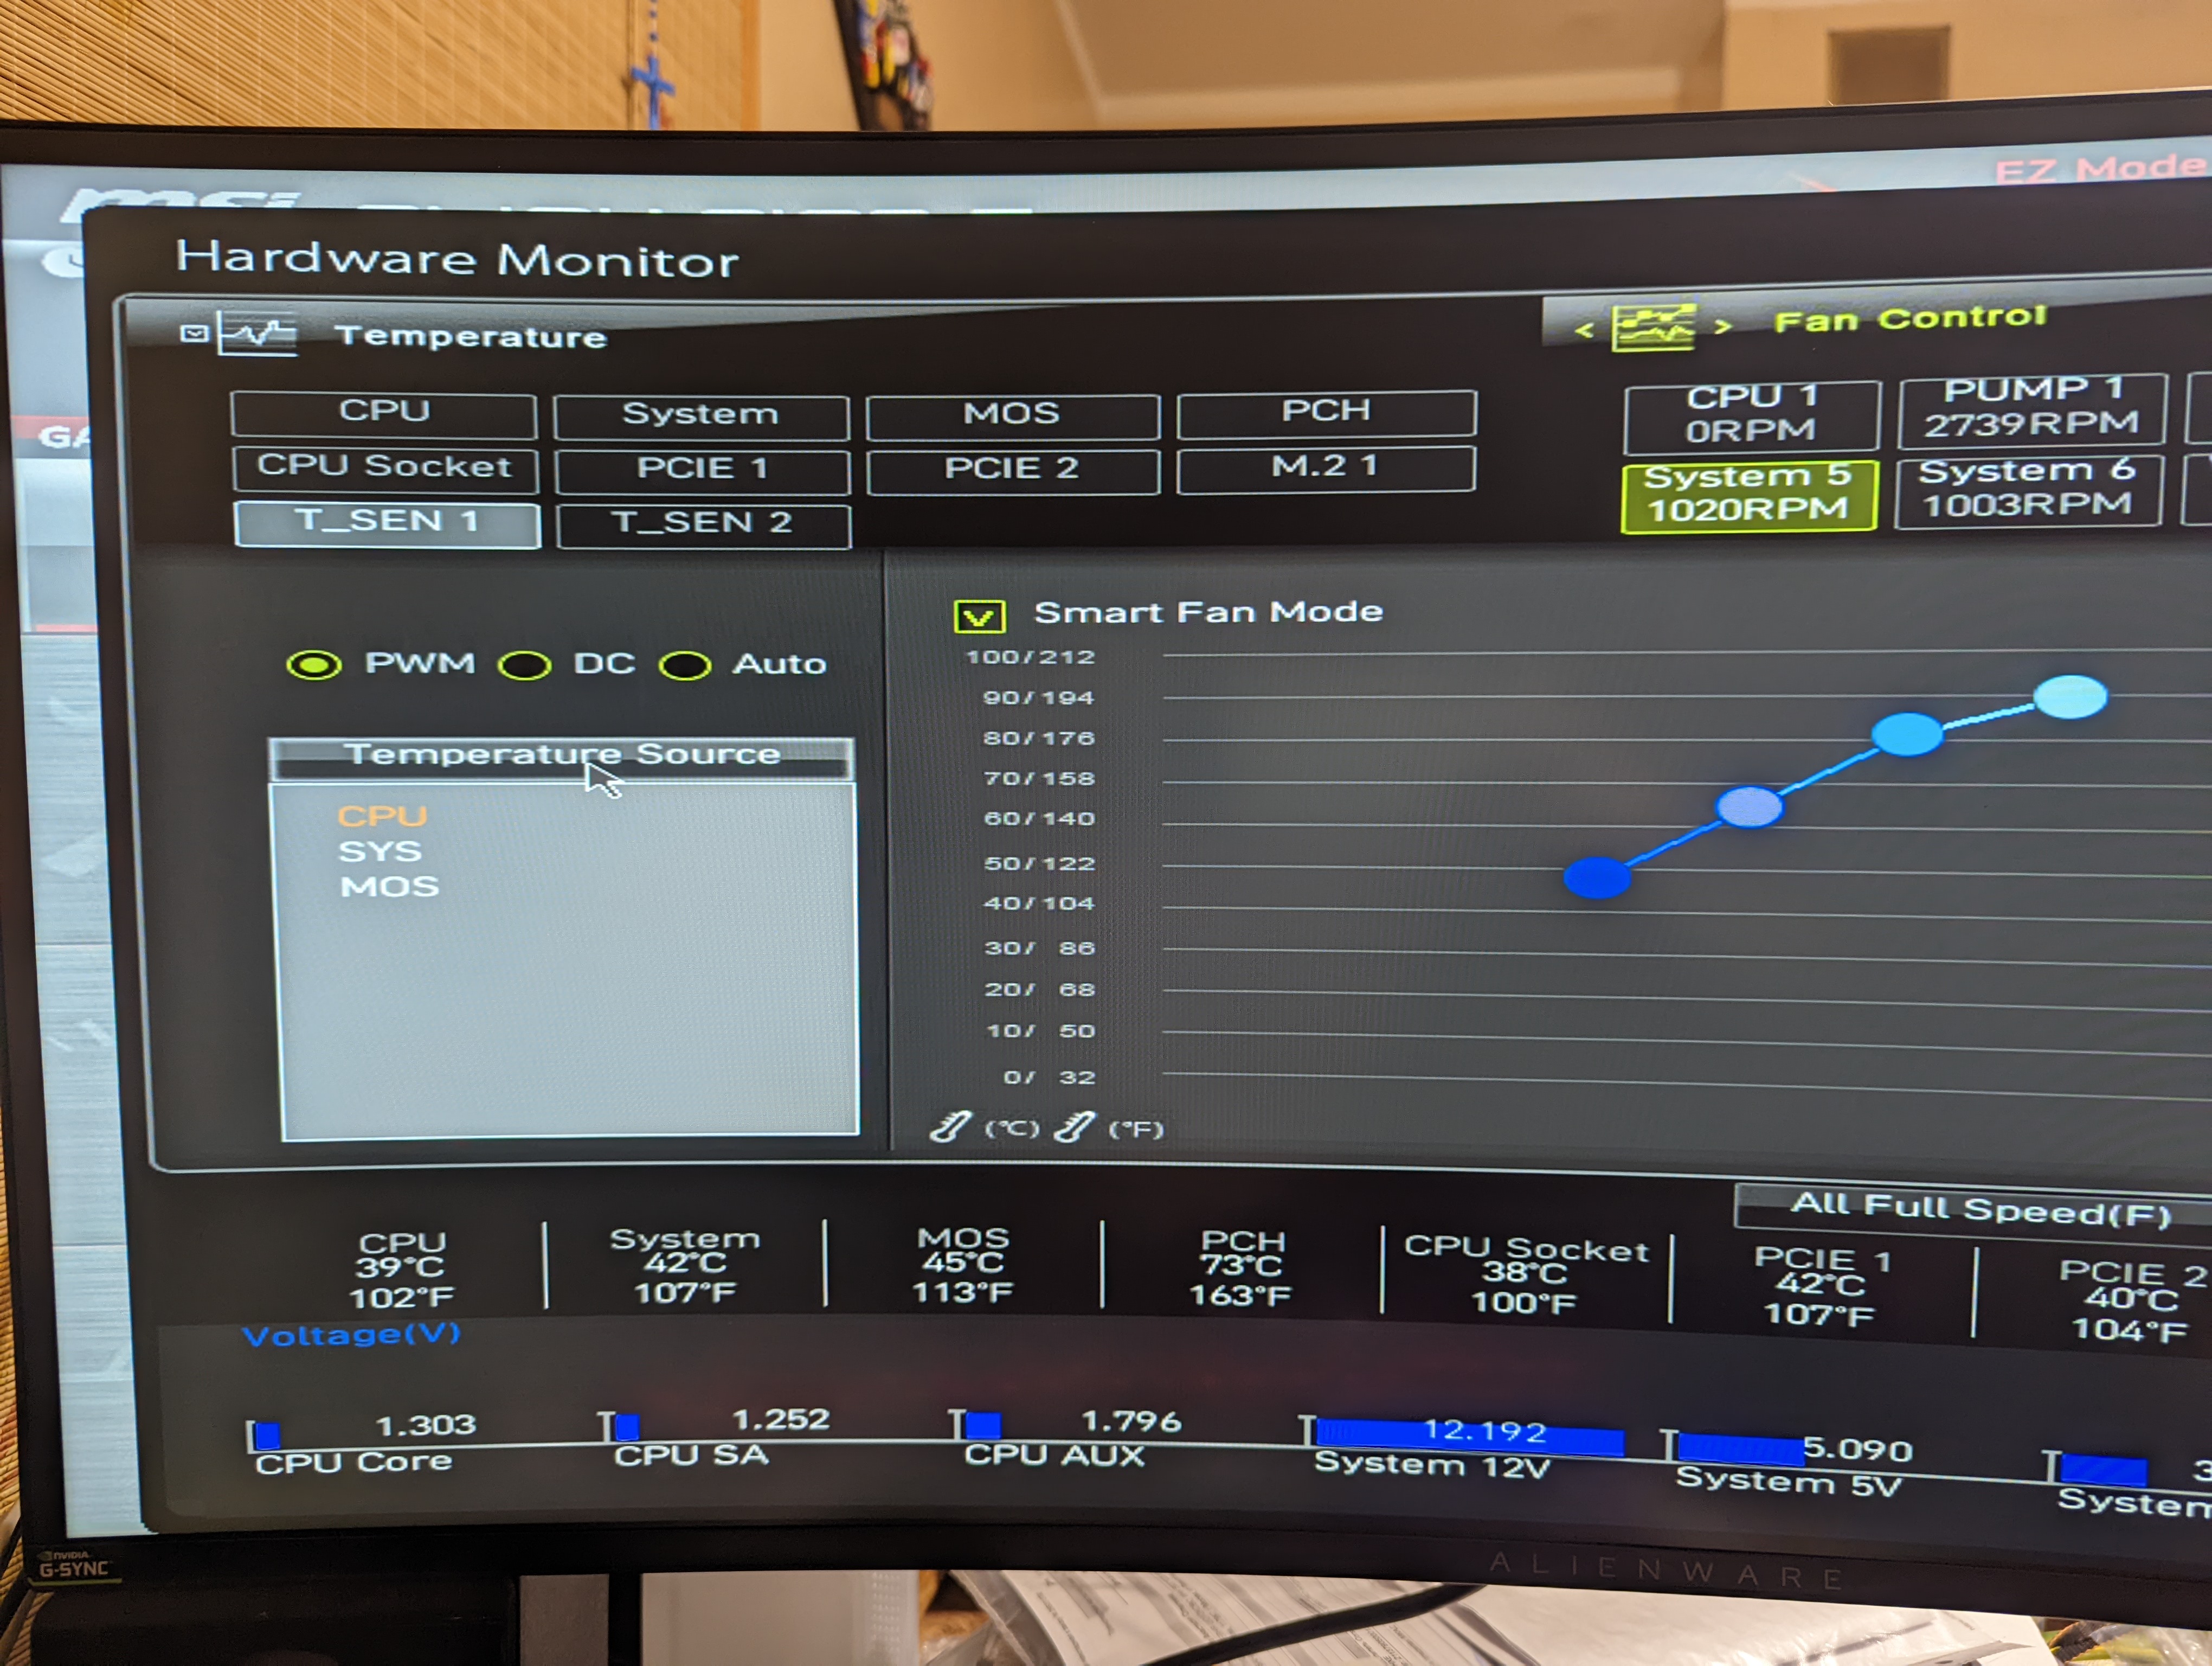Click the Temperature graph icon
The image size is (2212, 1666).
pyautogui.click(x=257, y=335)
